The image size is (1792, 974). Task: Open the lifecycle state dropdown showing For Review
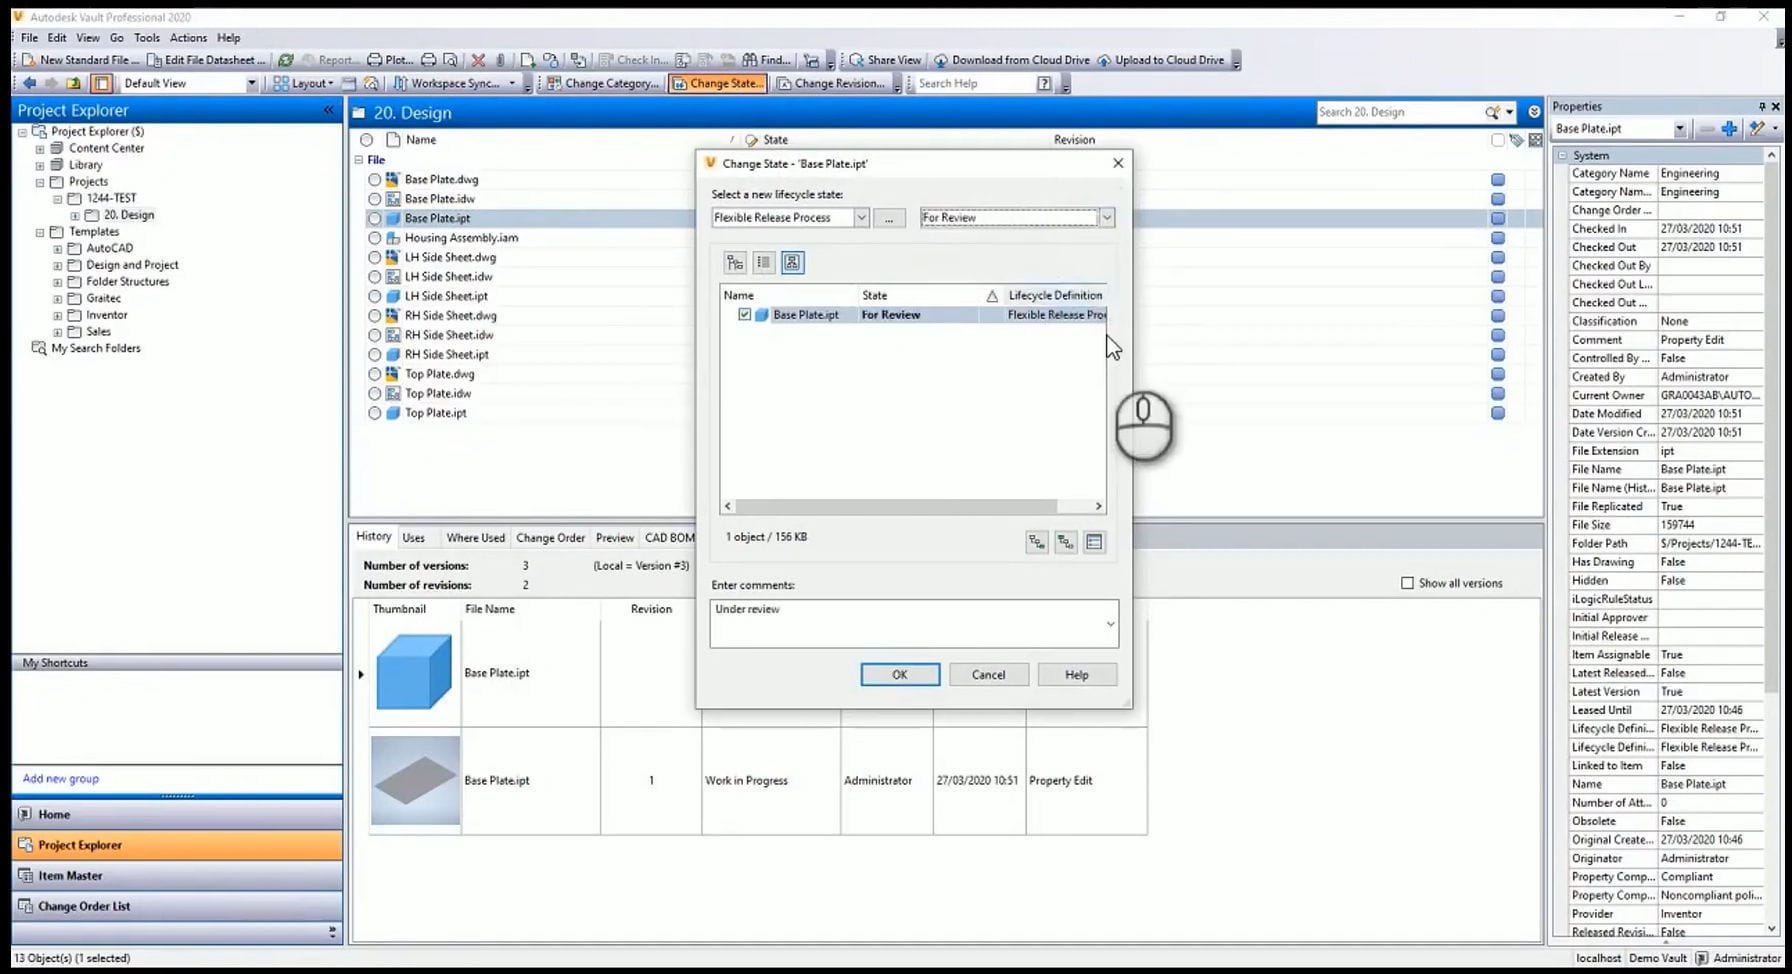1106,217
